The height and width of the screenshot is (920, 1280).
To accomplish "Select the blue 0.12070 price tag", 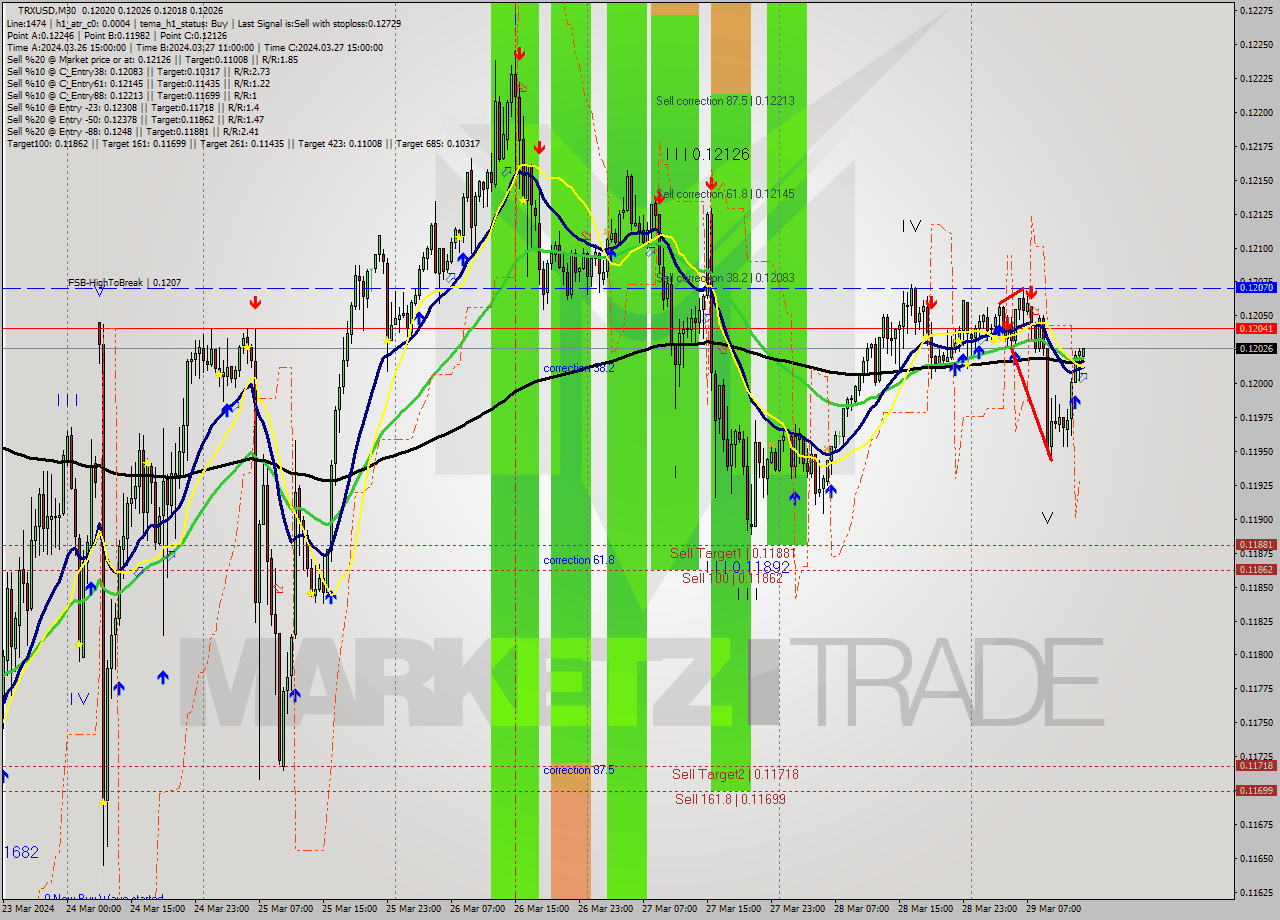I will pyautogui.click(x=1256, y=287).
